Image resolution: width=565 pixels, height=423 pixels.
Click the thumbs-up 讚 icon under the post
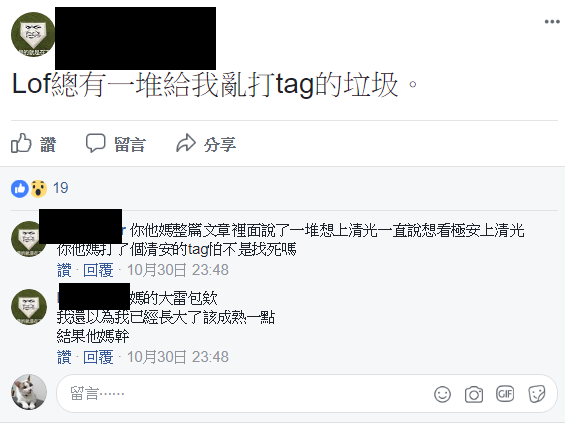point(21,143)
